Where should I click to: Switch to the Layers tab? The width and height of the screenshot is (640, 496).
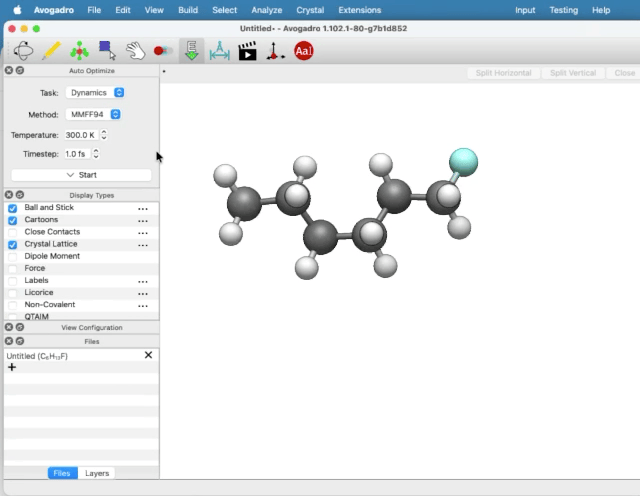tap(97, 473)
